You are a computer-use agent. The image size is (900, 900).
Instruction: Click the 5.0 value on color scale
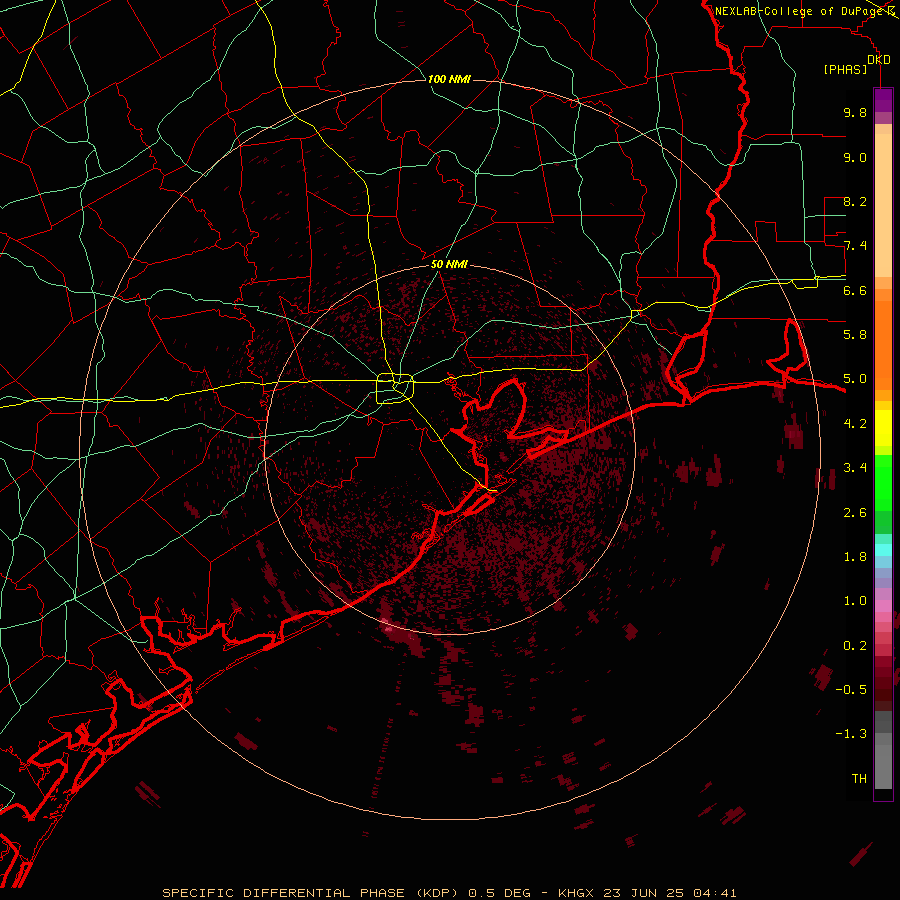coord(855,379)
